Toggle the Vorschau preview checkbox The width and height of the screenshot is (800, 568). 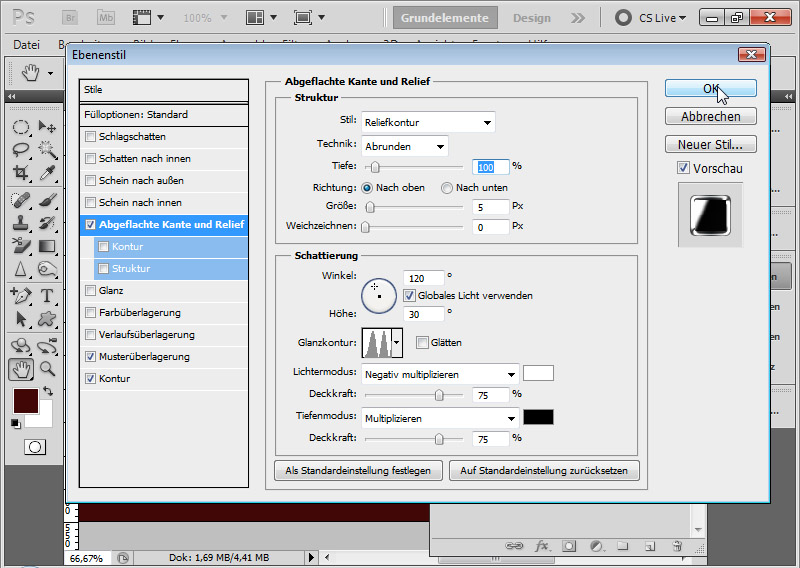click(x=683, y=169)
